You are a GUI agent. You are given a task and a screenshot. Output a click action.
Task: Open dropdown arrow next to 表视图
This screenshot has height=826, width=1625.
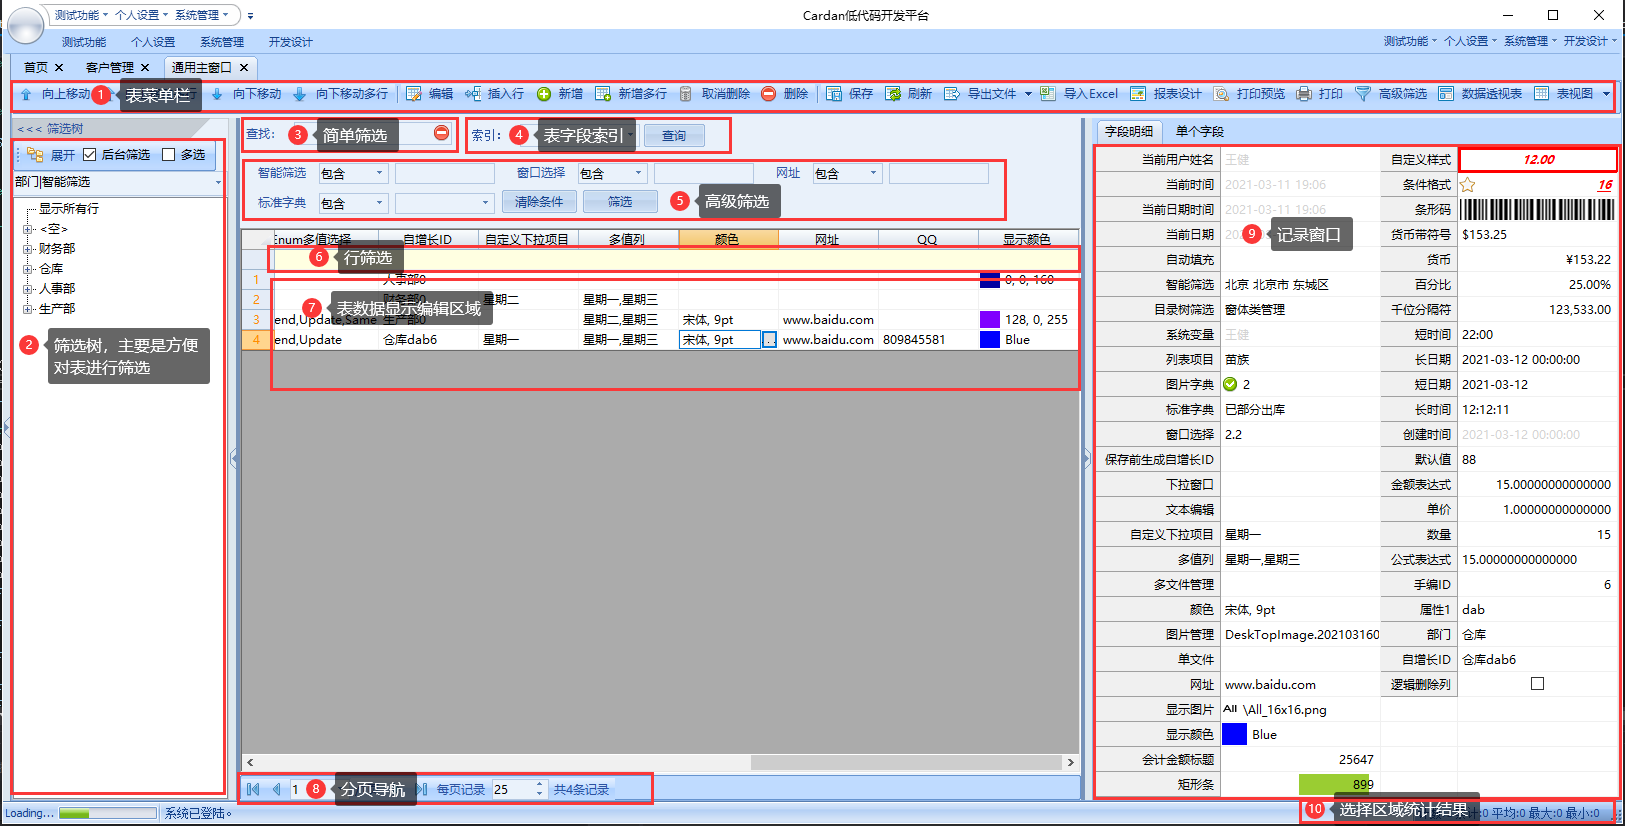(1606, 94)
